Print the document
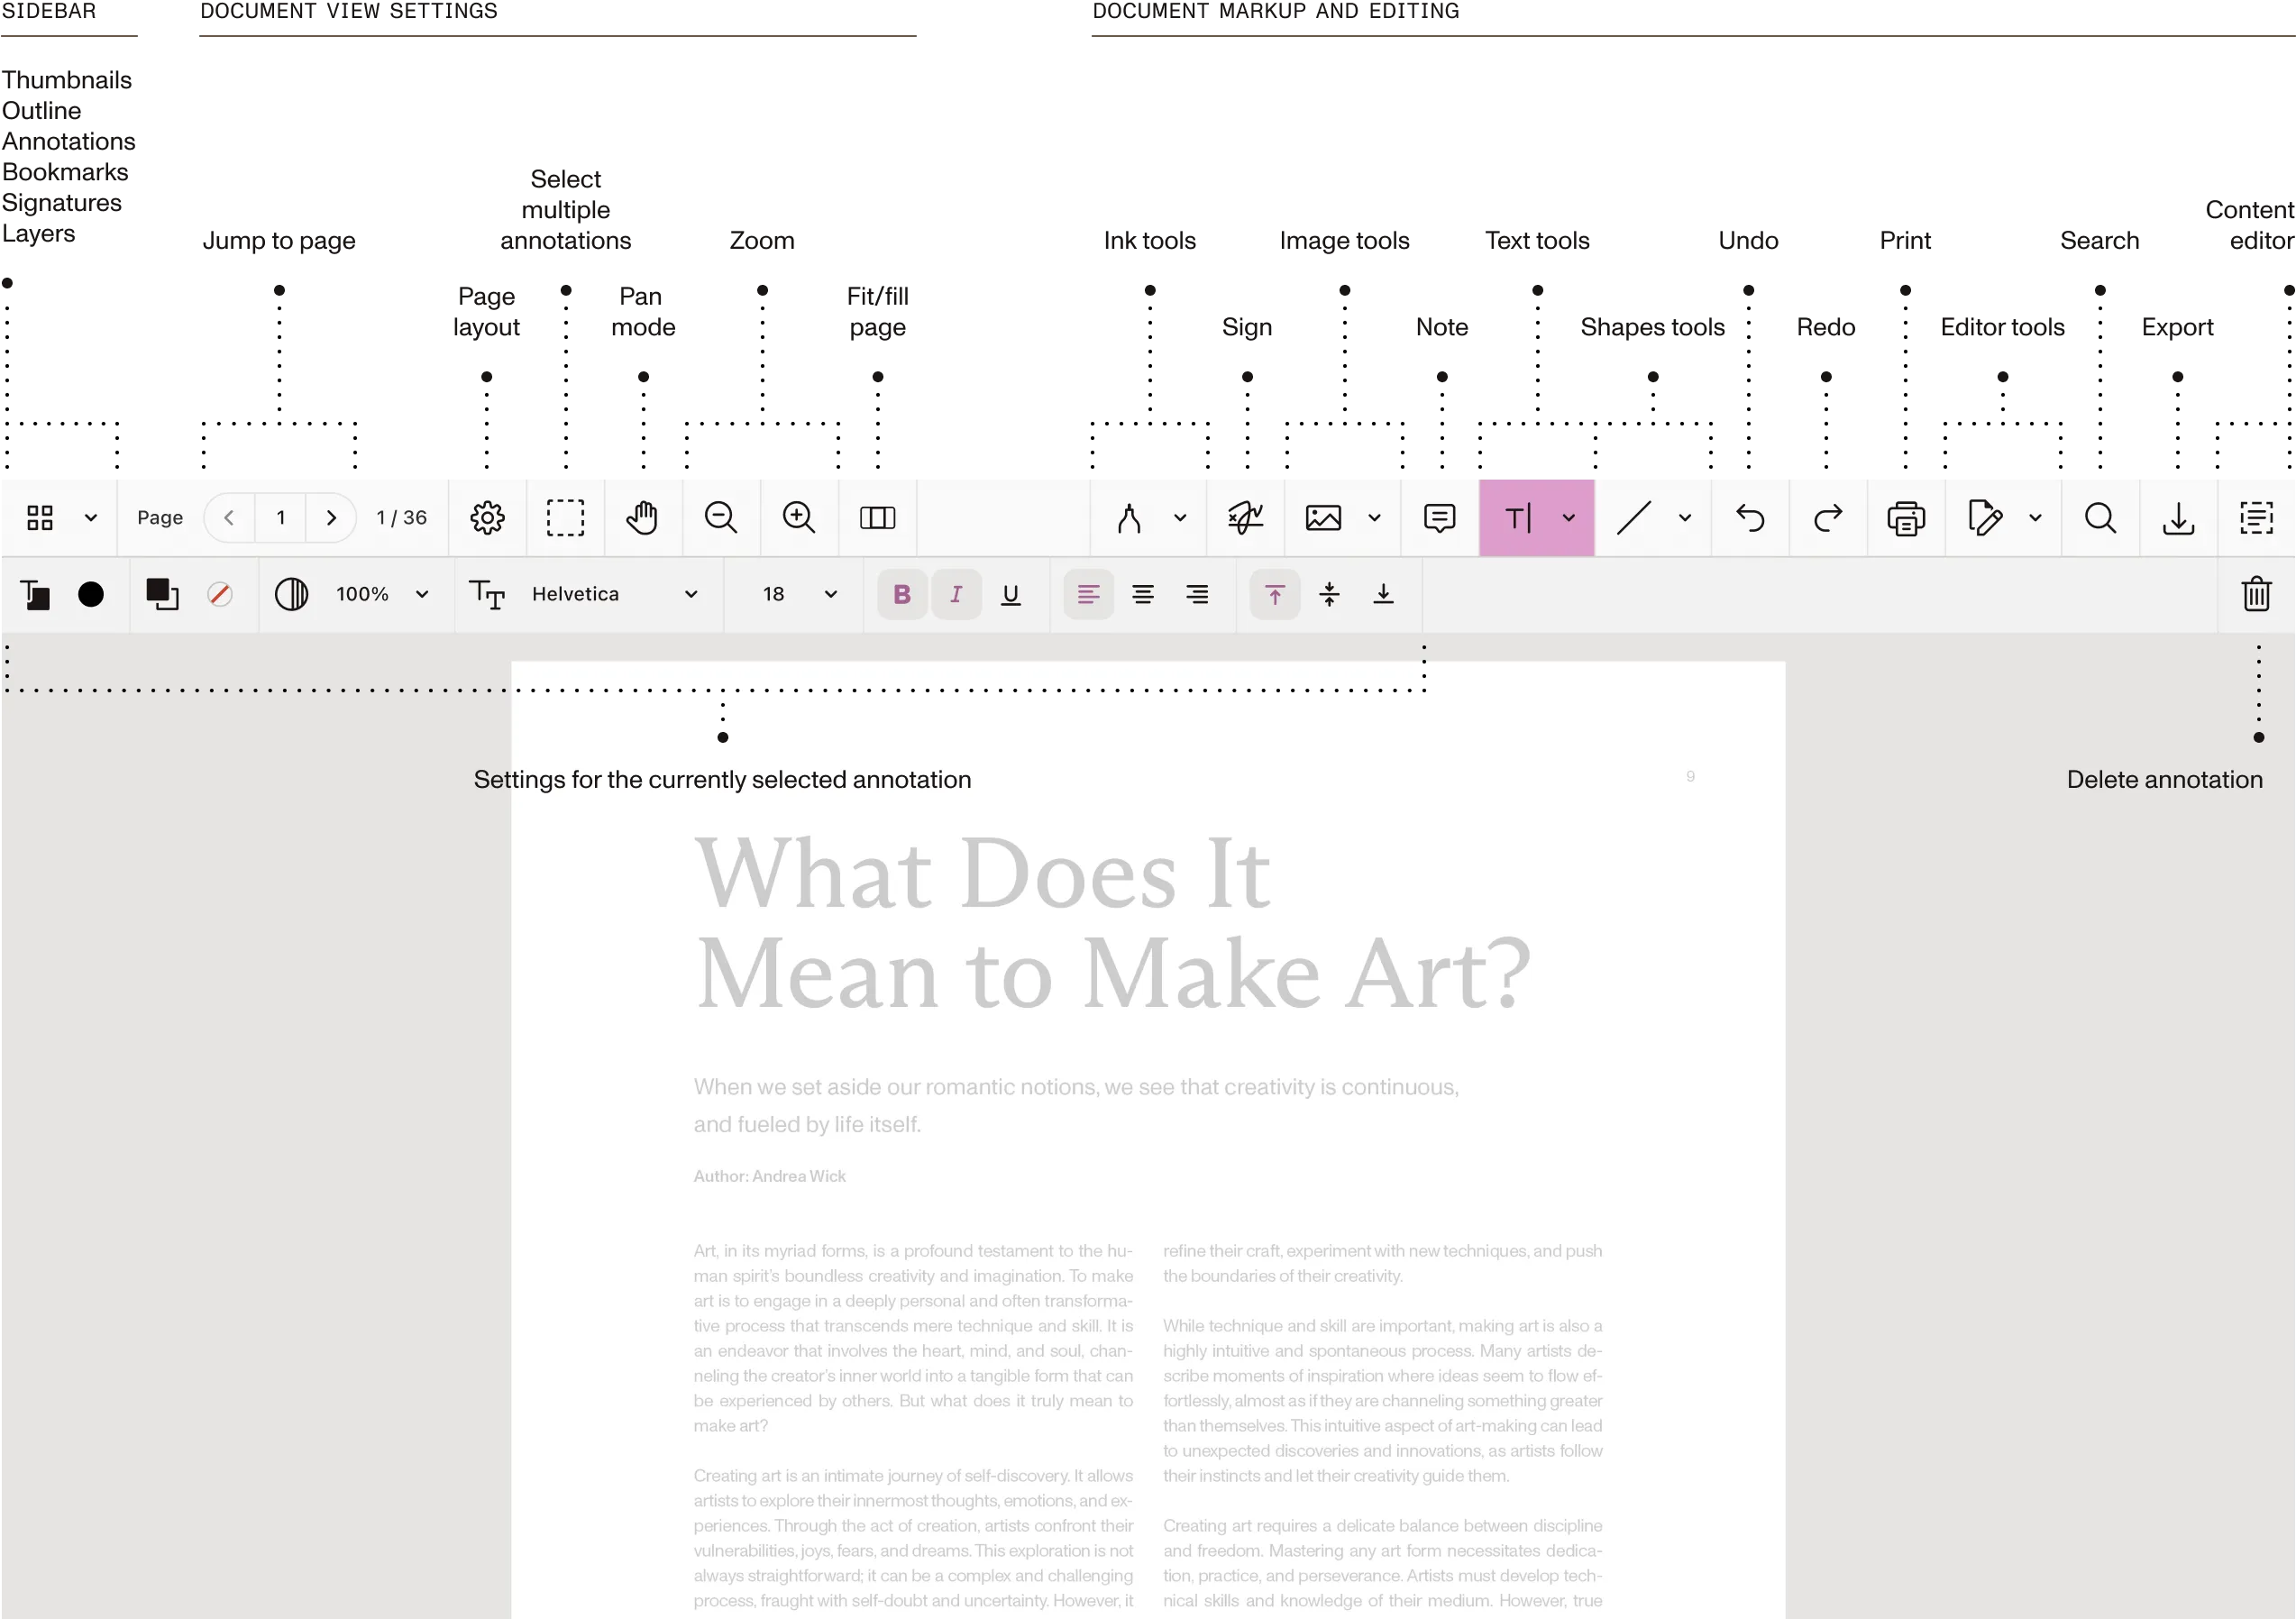This screenshot has width=2296, height=1619. (1906, 518)
